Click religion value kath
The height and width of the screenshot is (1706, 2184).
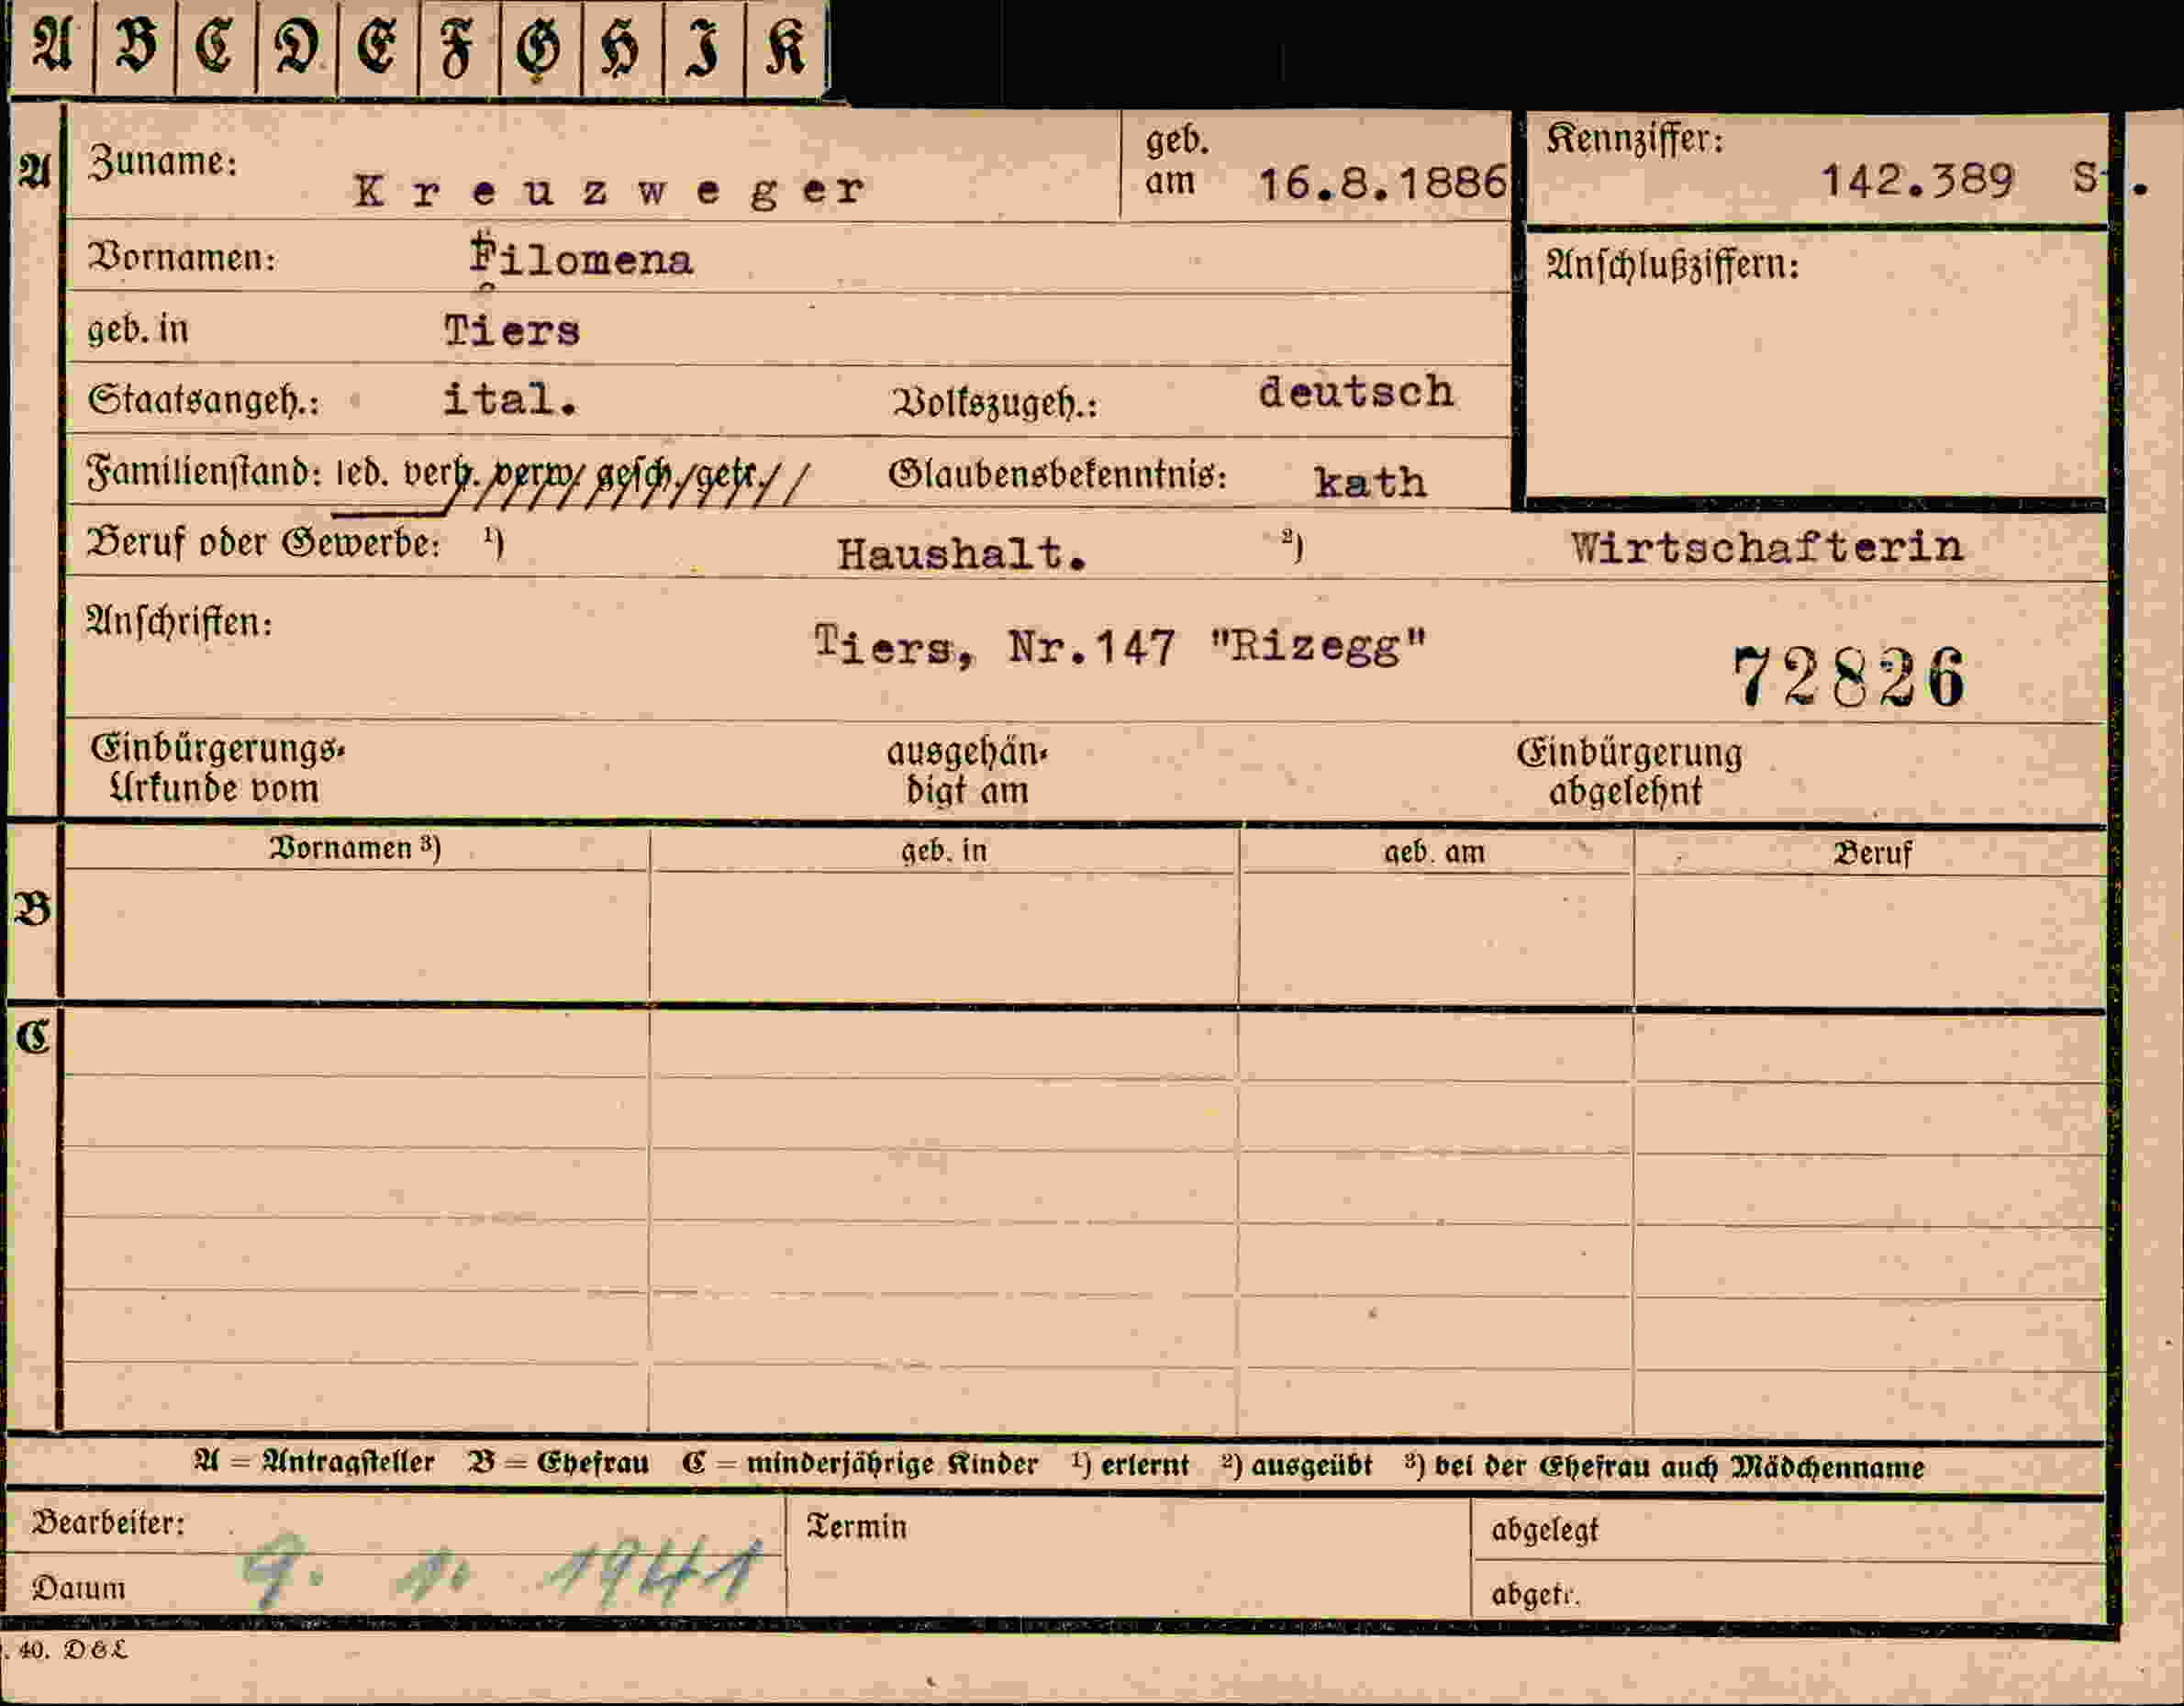coord(1370,482)
